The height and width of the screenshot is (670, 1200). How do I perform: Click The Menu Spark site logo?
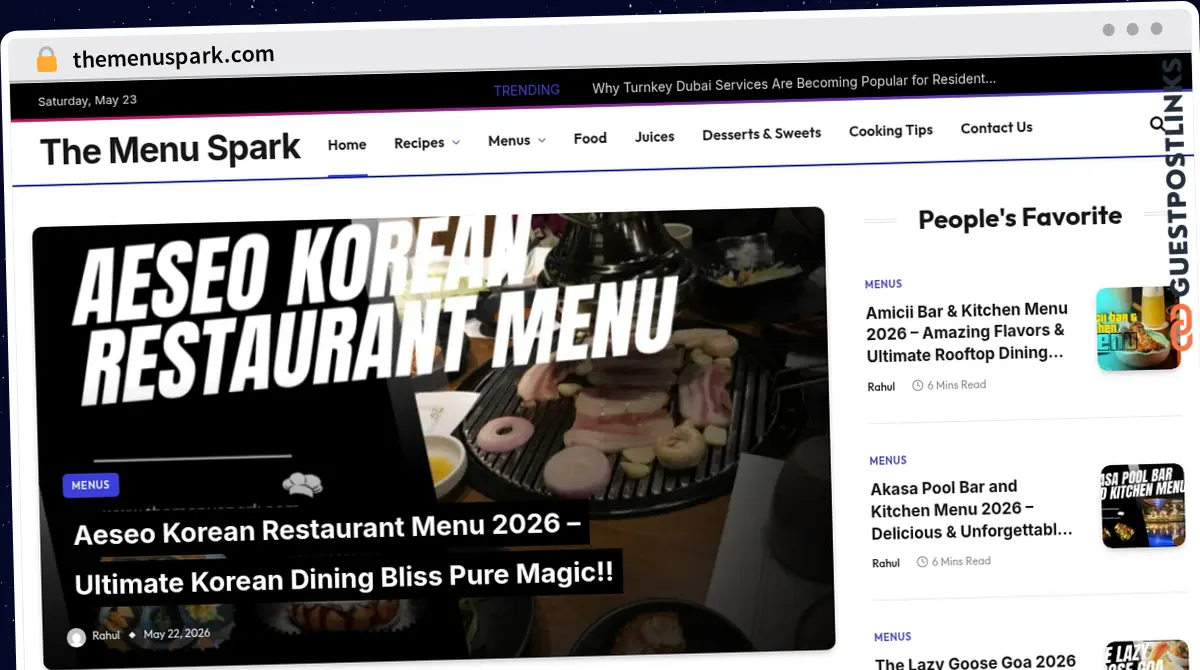click(170, 150)
